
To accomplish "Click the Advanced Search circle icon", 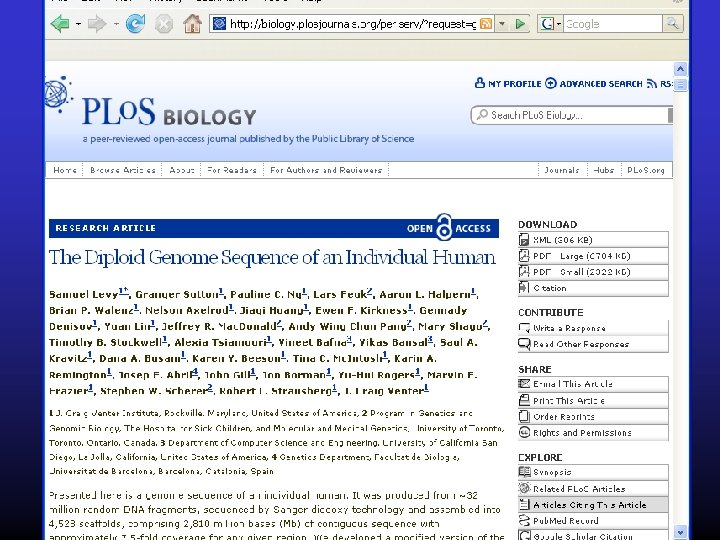I will (551, 83).
